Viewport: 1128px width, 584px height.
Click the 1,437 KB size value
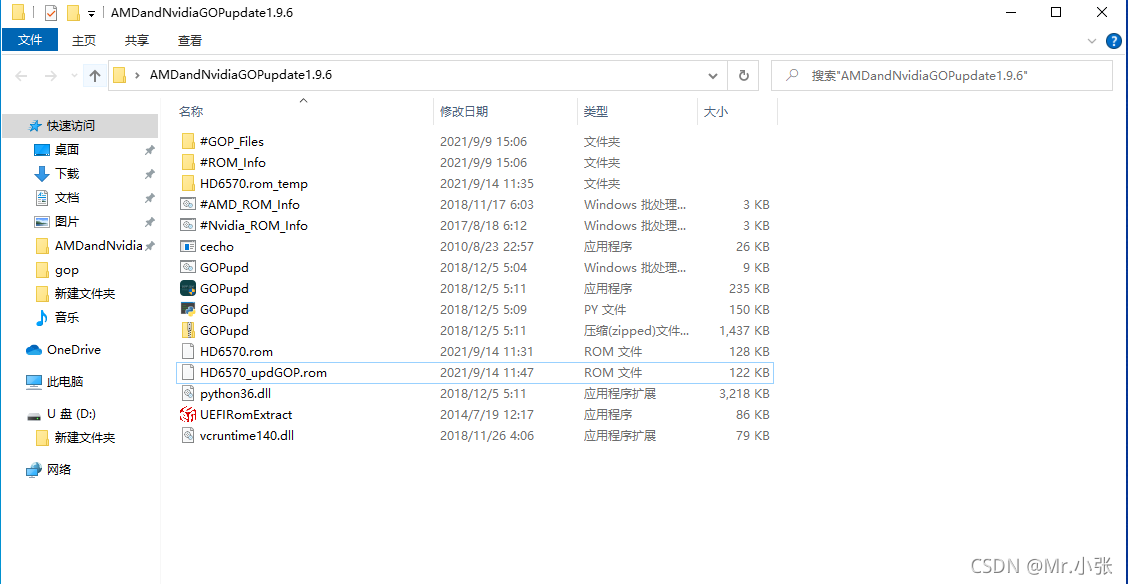pos(745,331)
